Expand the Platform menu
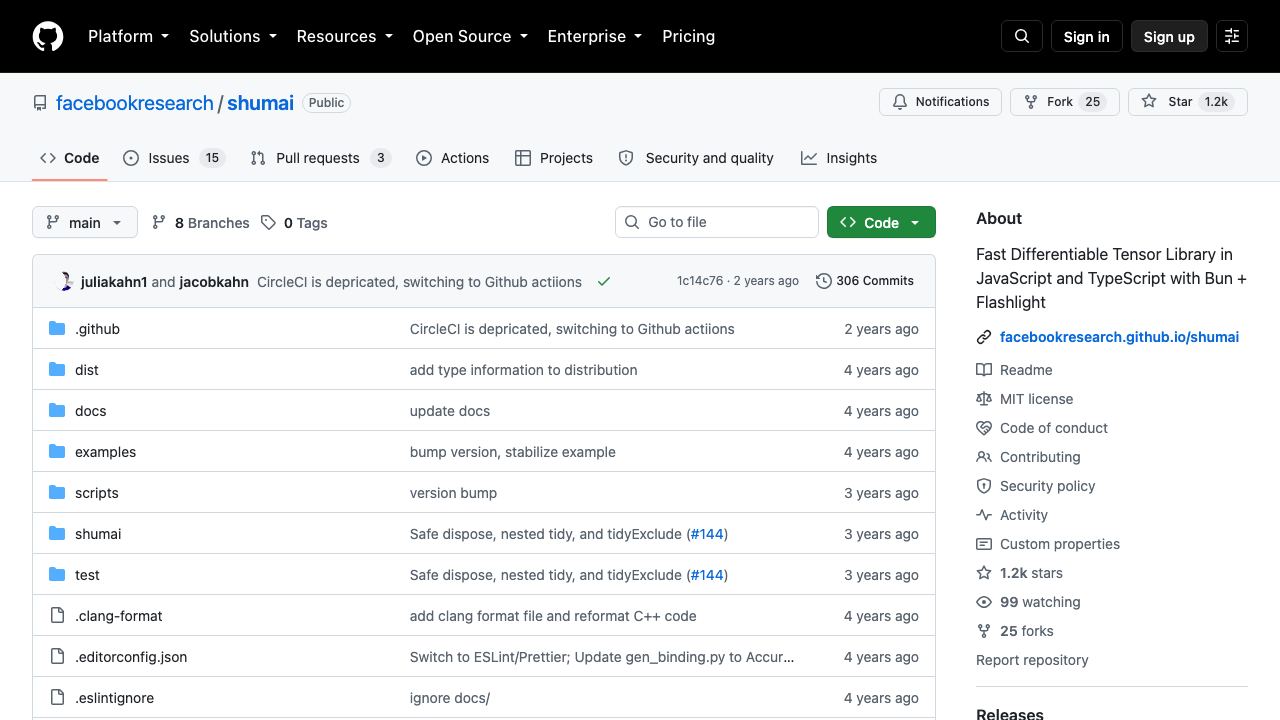Image resolution: width=1280 pixels, height=720 pixels. pyautogui.click(x=128, y=36)
